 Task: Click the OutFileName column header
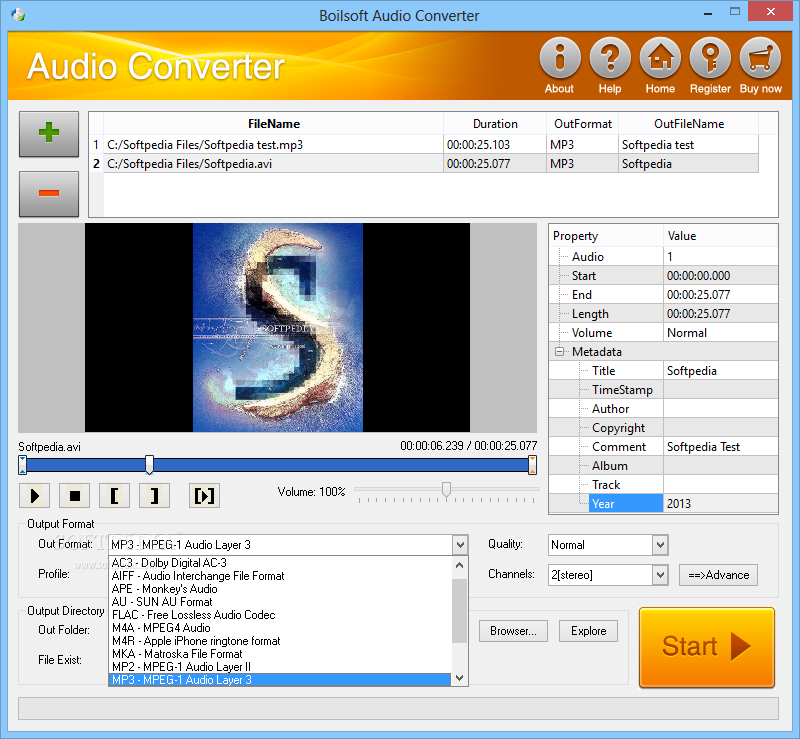(x=689, y=124)
